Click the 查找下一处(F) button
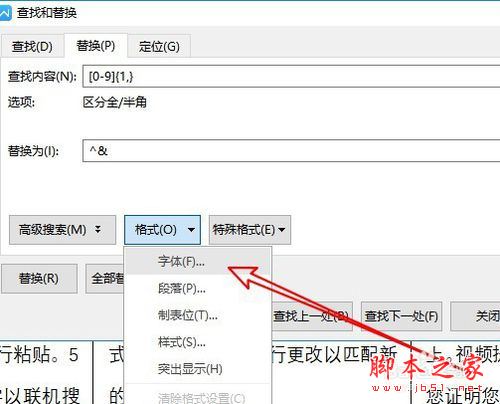This screenshot has width=500, height=404. tap(401, 316)
